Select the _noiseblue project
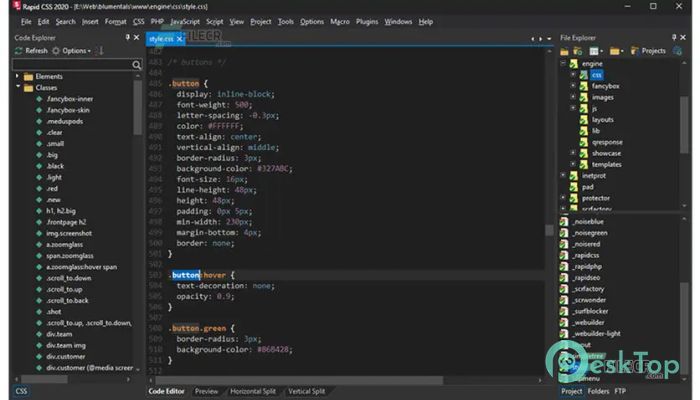700x400 pixels. click(x=588, y=222)
